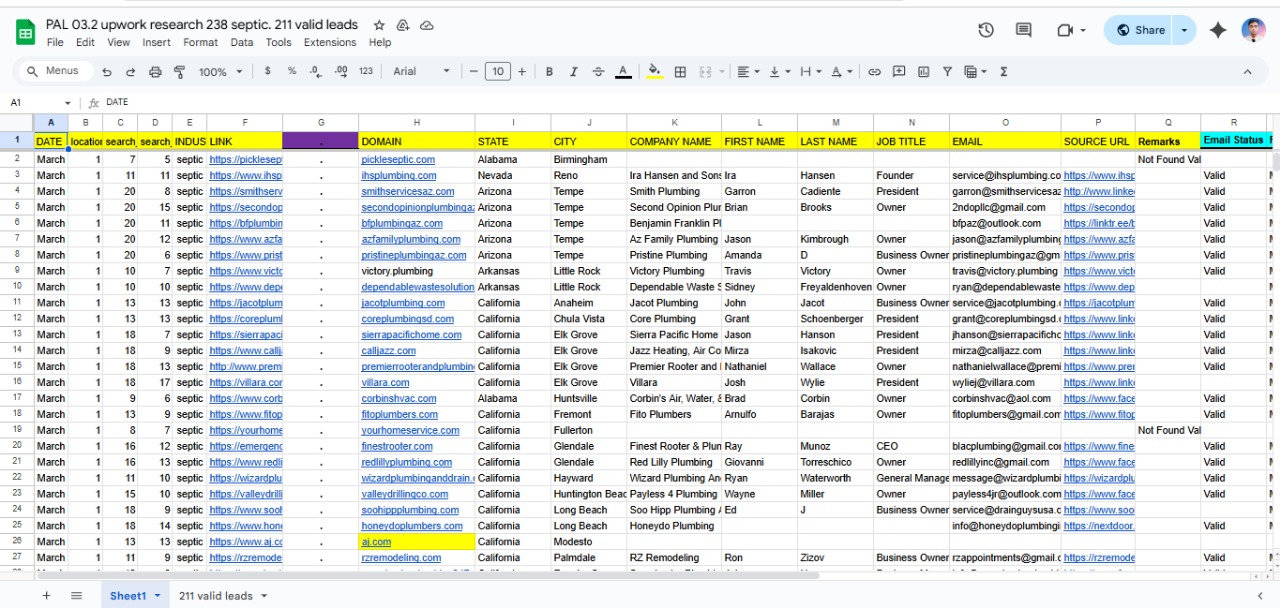Viewport: 1280px width, 608px height.
Task: Increase font size with plus
Action: point(522,71)
